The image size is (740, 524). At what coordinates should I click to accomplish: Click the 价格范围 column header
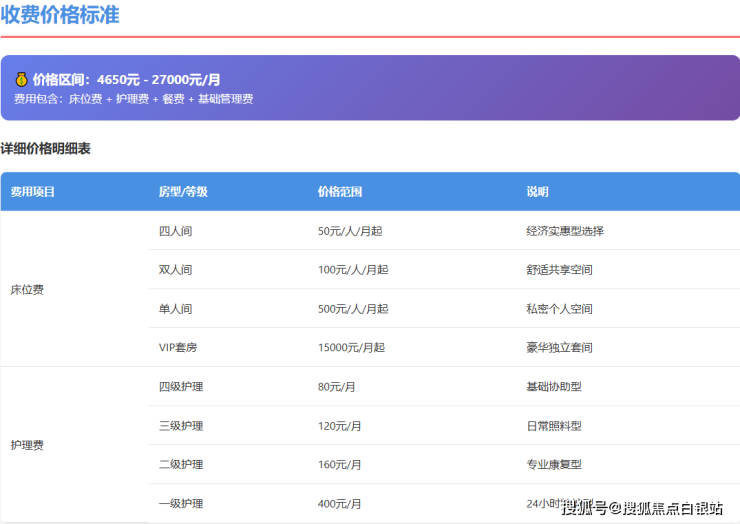click(x=340, y=192)
